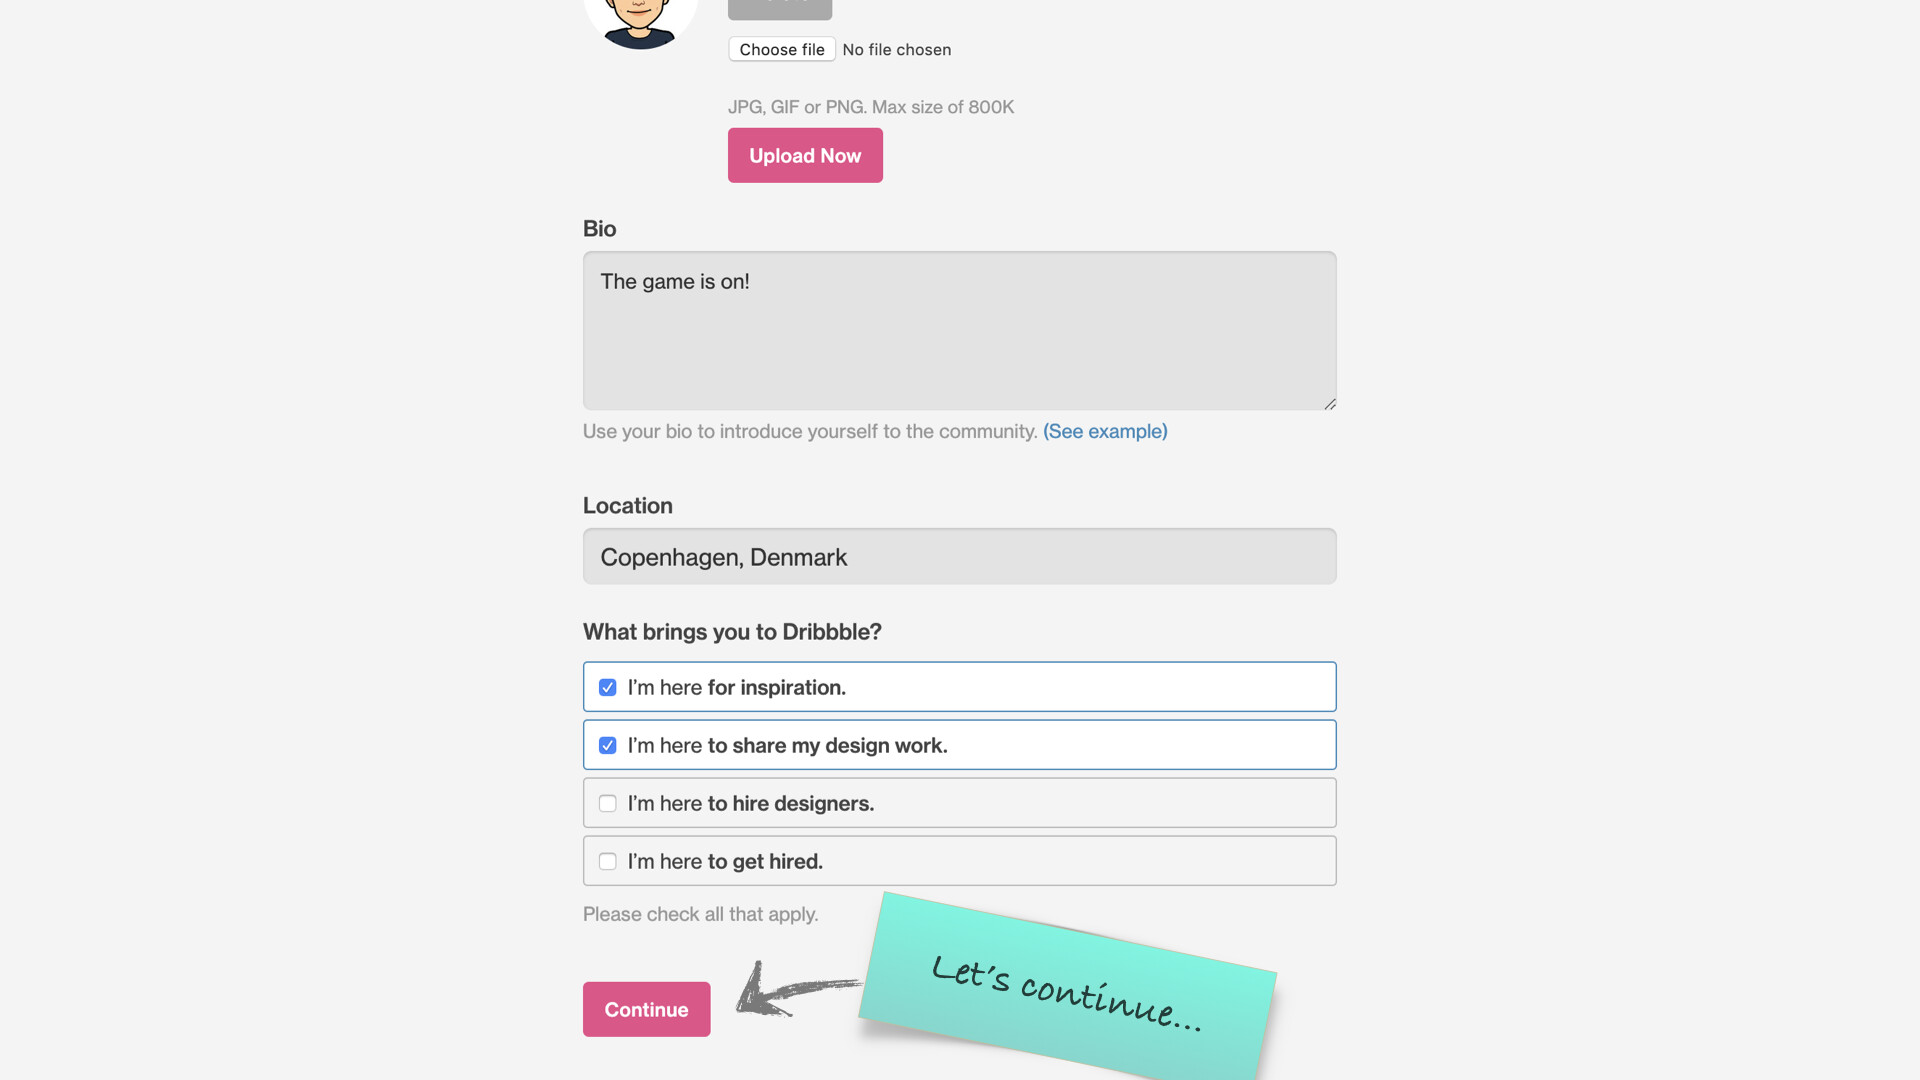Click the gray button above Choose file
The width and height of the screenshot is (1920, 1080).
779,8
